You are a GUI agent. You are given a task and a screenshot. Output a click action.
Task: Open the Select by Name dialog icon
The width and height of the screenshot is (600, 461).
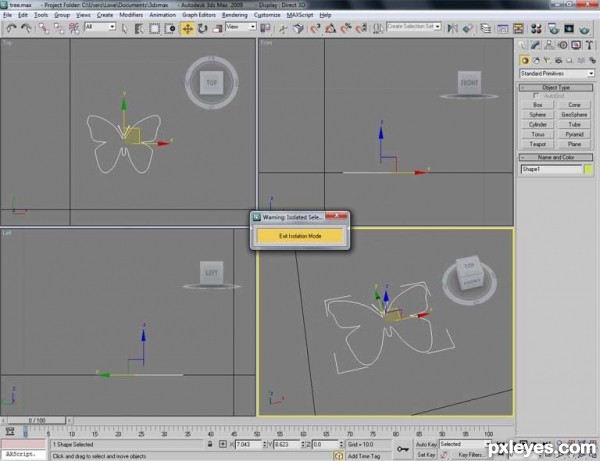139,28
